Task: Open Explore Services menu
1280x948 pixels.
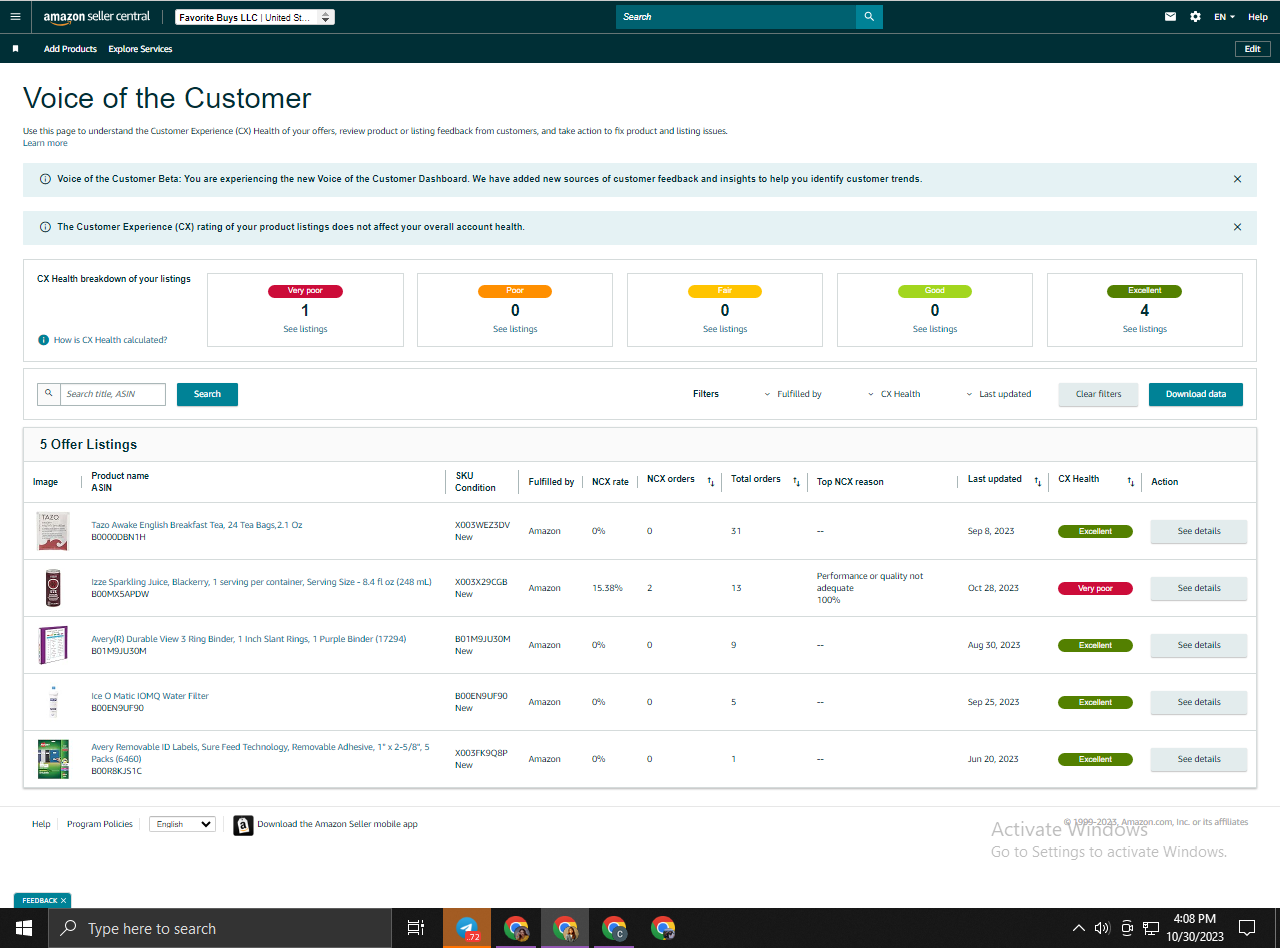Action: (140, 49)
